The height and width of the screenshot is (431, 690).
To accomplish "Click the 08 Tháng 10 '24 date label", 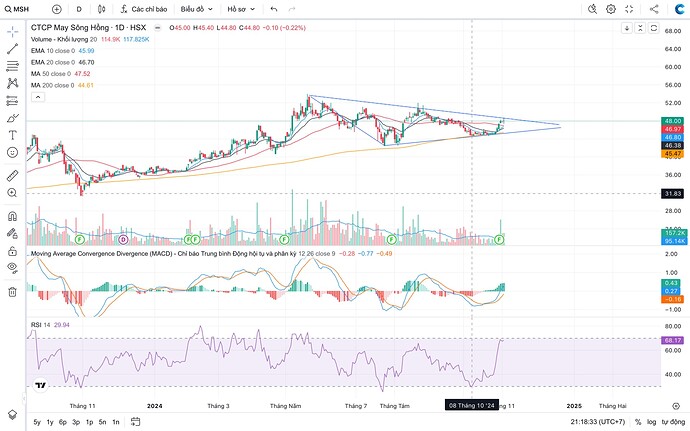I will (472, 405).
